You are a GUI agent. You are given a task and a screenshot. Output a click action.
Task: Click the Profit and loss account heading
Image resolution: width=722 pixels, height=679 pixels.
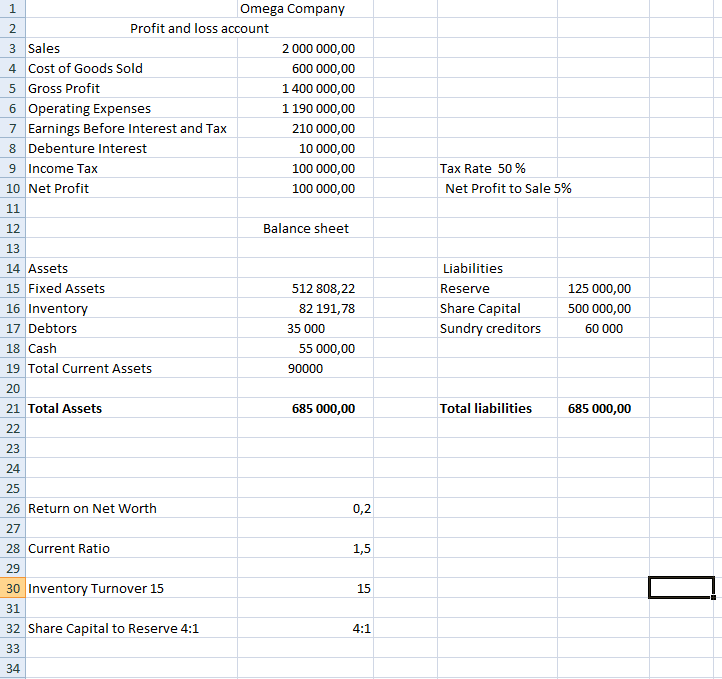click(x=199, y=28)
